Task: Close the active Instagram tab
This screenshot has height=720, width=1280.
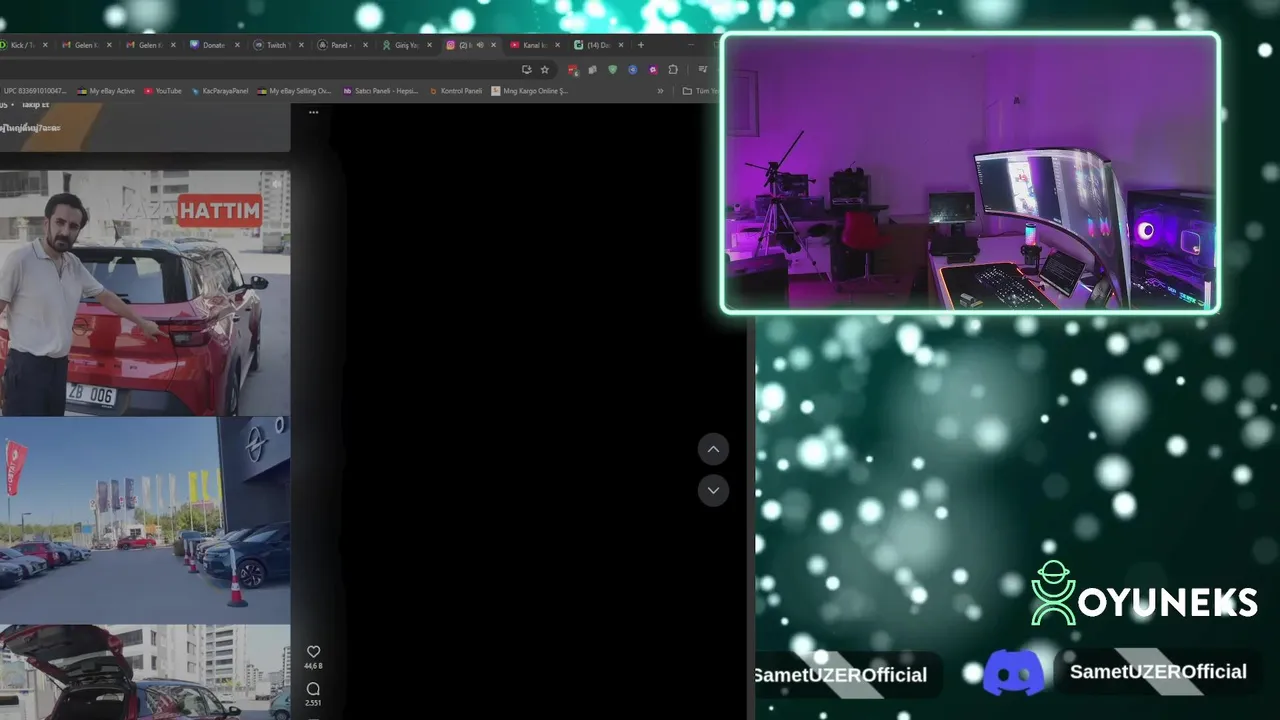Action: [493, 45]
